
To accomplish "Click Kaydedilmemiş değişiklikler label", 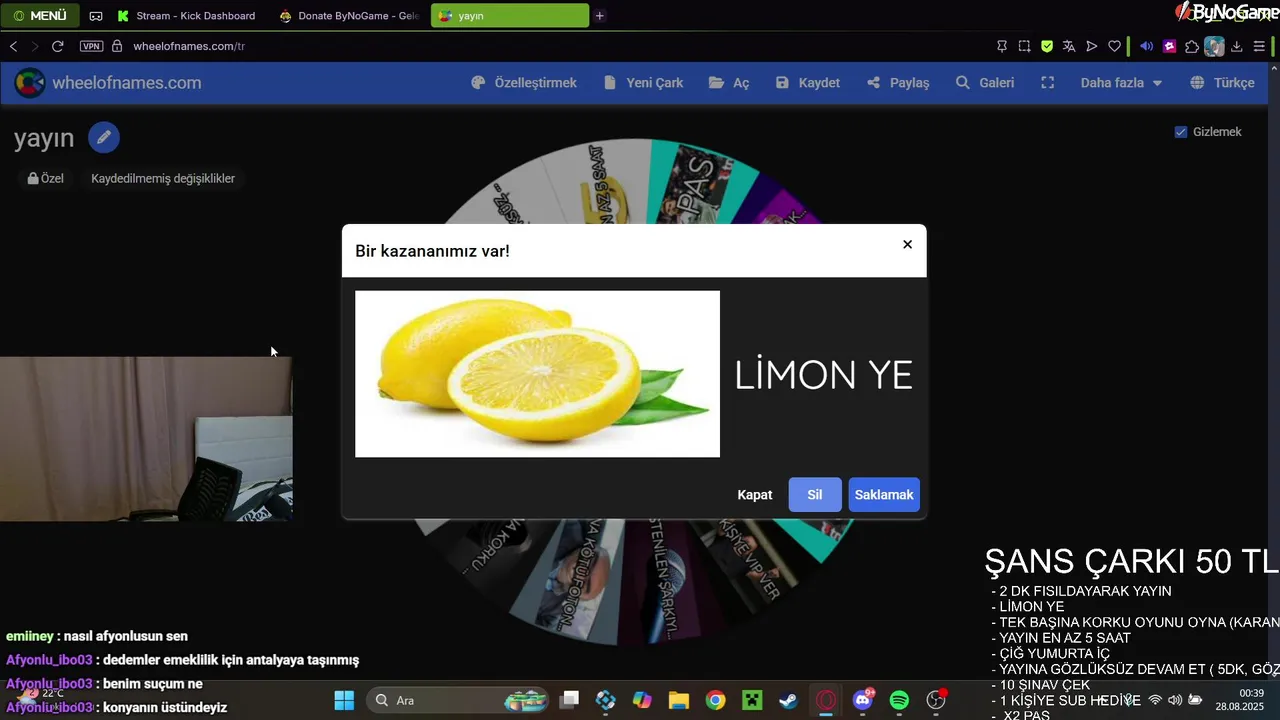I will coord(163,178).
